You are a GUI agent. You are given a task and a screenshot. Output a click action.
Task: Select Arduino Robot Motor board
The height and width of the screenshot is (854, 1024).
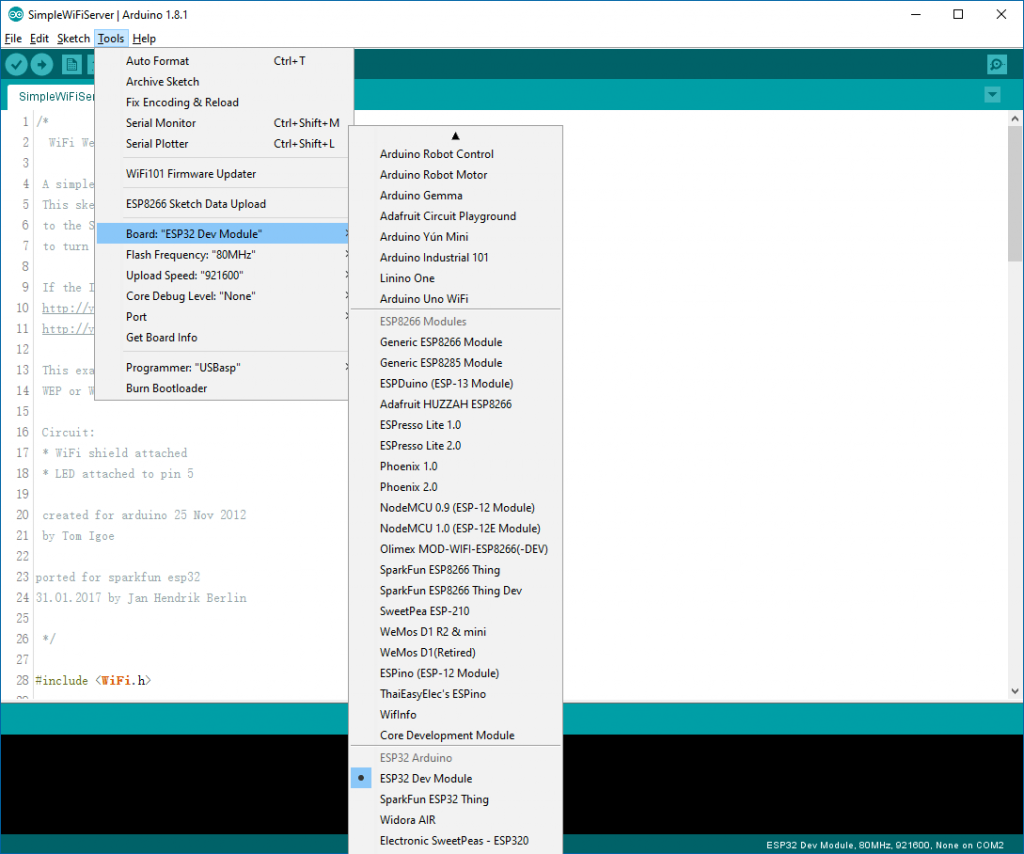pos(456,175)
